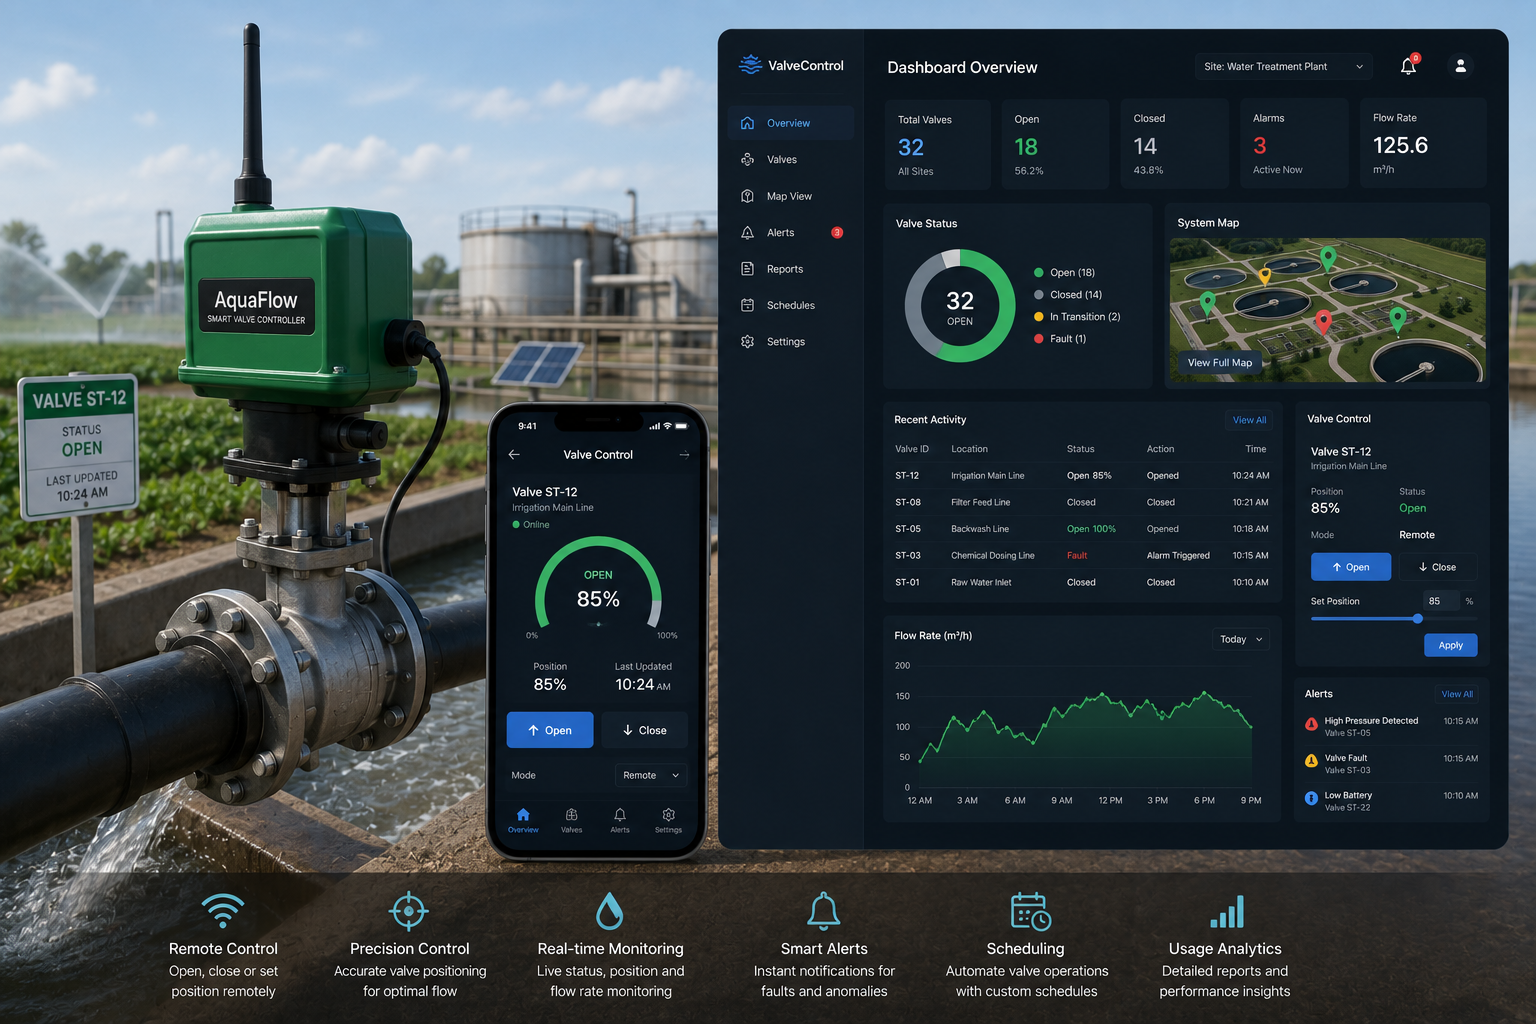Click the Overview home icon in sidebar

tap(747, 123)
